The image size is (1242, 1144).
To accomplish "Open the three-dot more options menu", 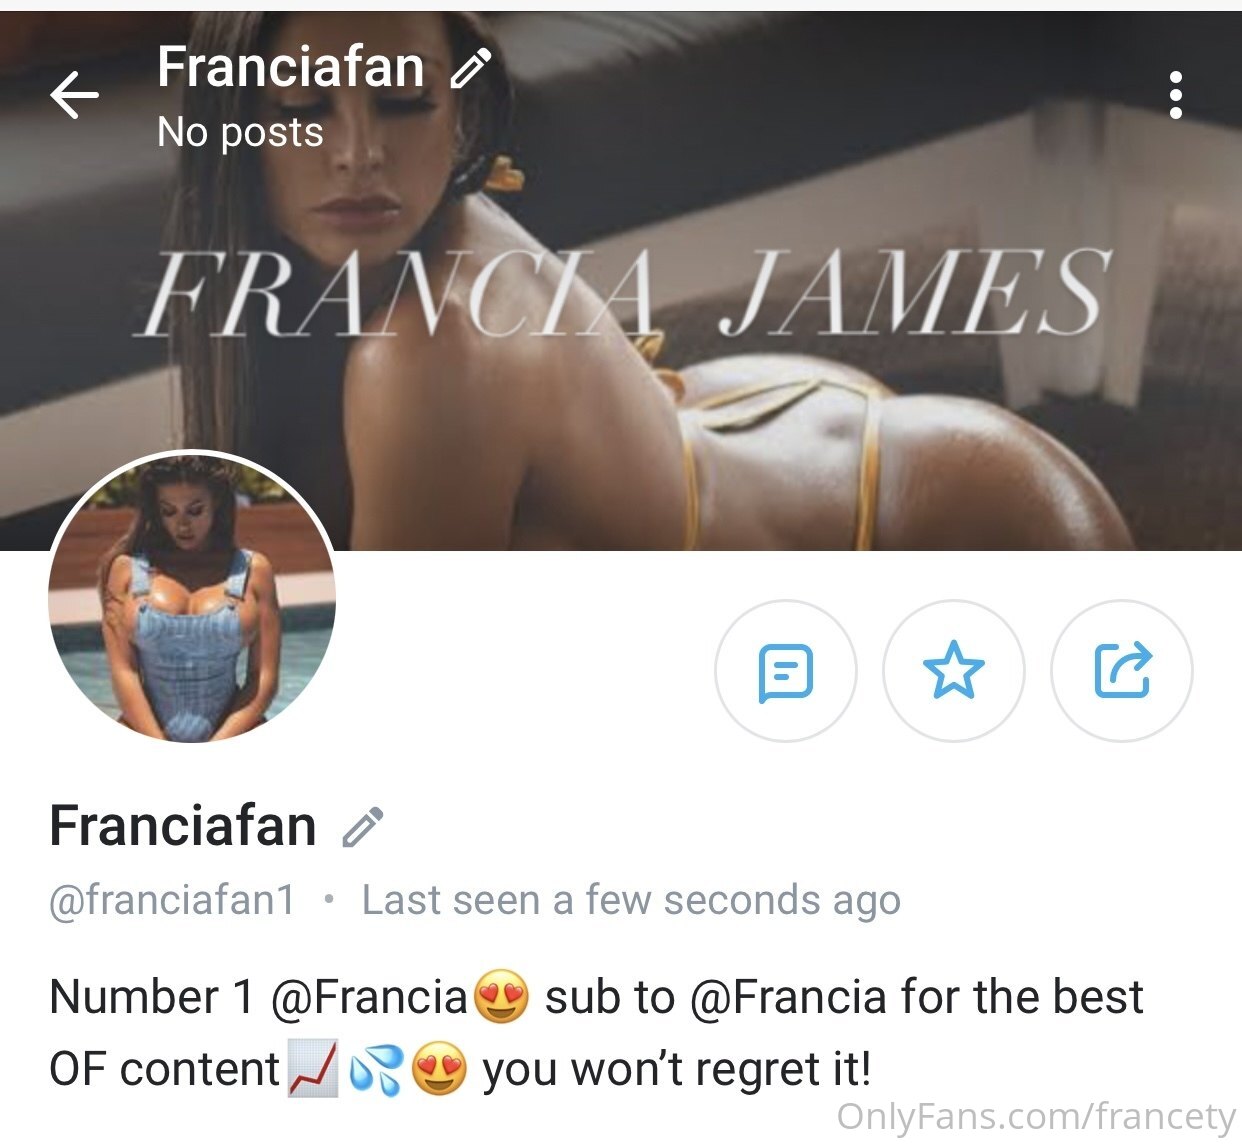I will pyautogui.click(x=1176, y=95).
